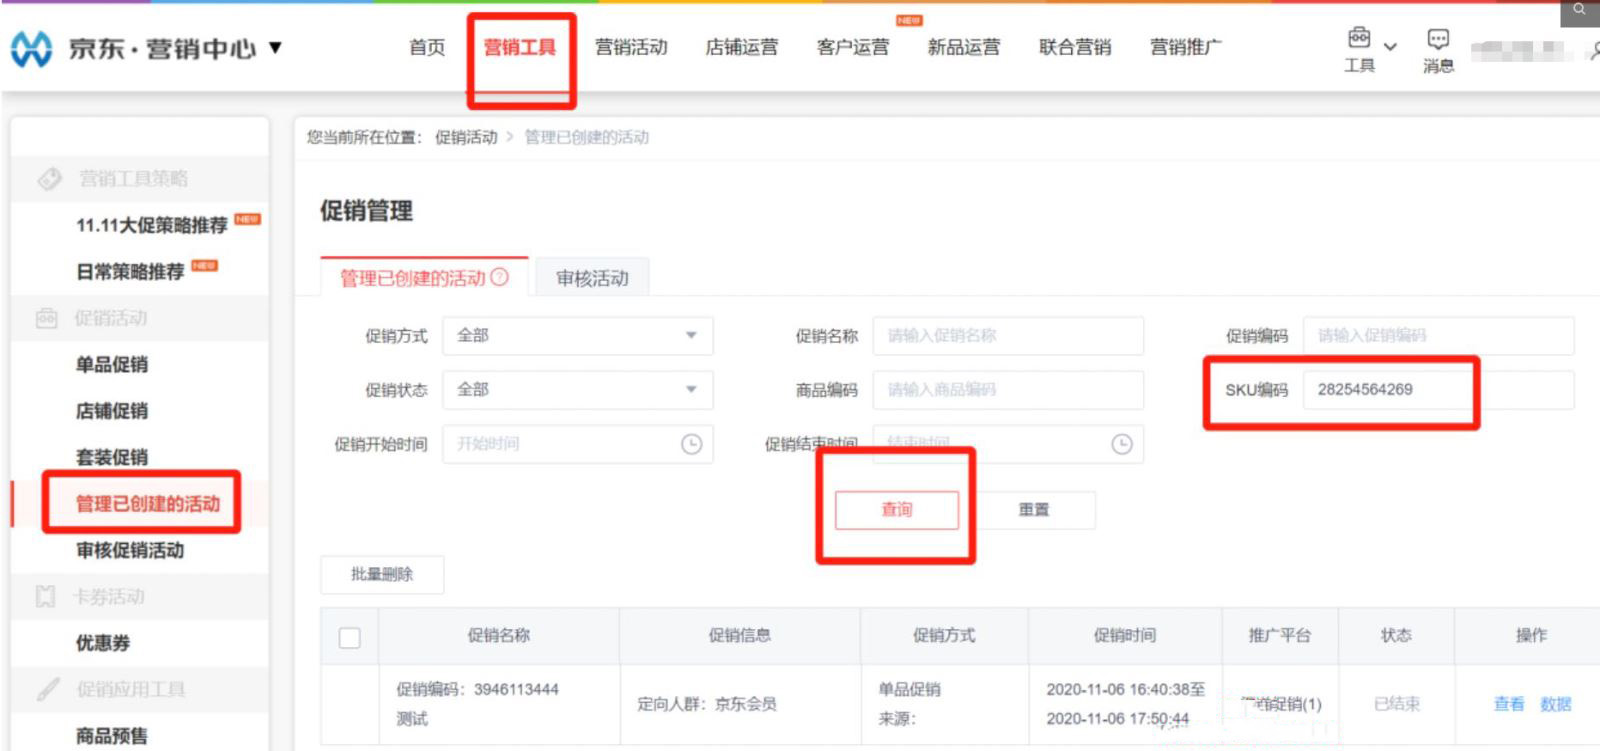
Task: Focus the 促销名称 input field
Action: pyautogui.click(x=1008, y=336)
